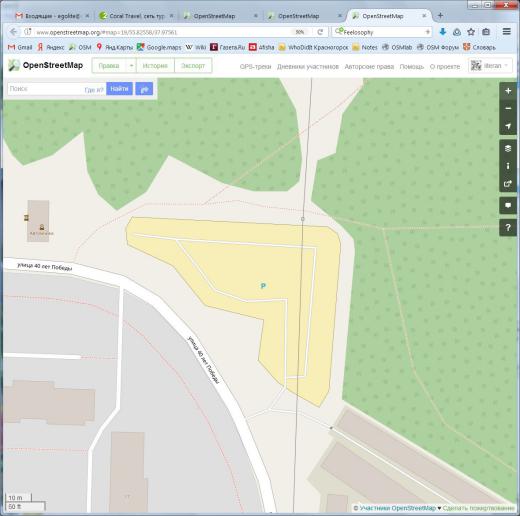Open the share map panel
The height and width of the screenshot is (516, 520).
pyautogui.click(x=508, y=184)
